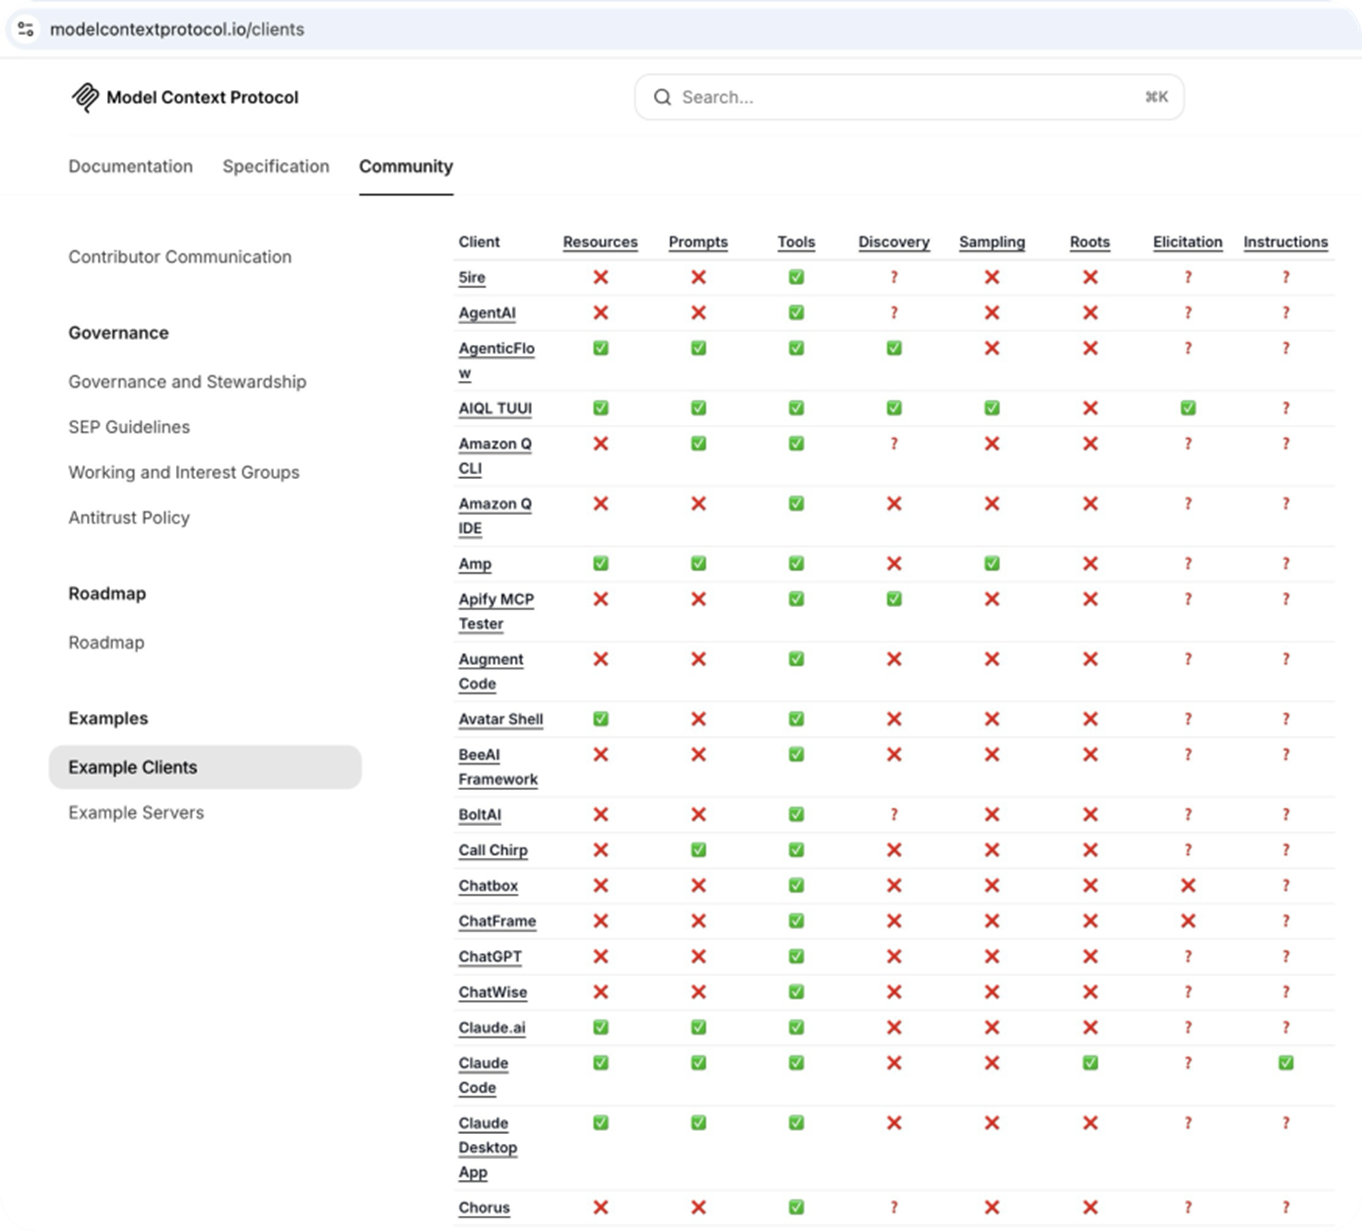Click the Model Context Protocol logo icon
Image resolution: width=1362 pixels, height=1232 pixels.
85,97
